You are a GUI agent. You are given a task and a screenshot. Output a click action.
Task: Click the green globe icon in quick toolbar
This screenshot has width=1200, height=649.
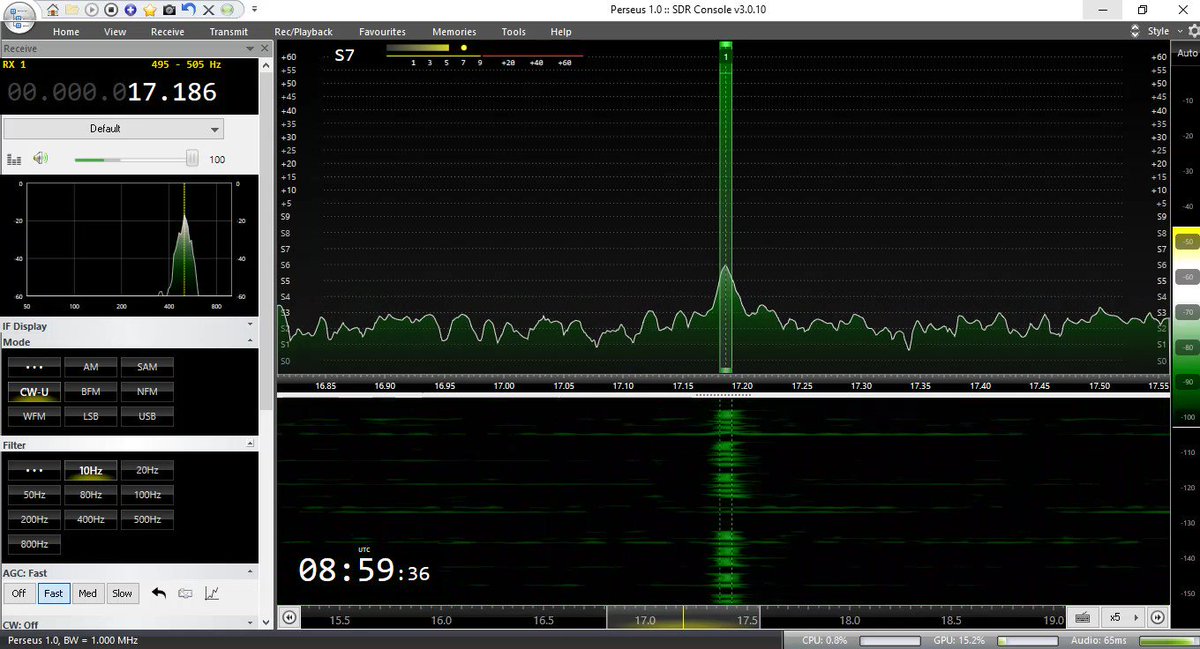tap(227, 9)
